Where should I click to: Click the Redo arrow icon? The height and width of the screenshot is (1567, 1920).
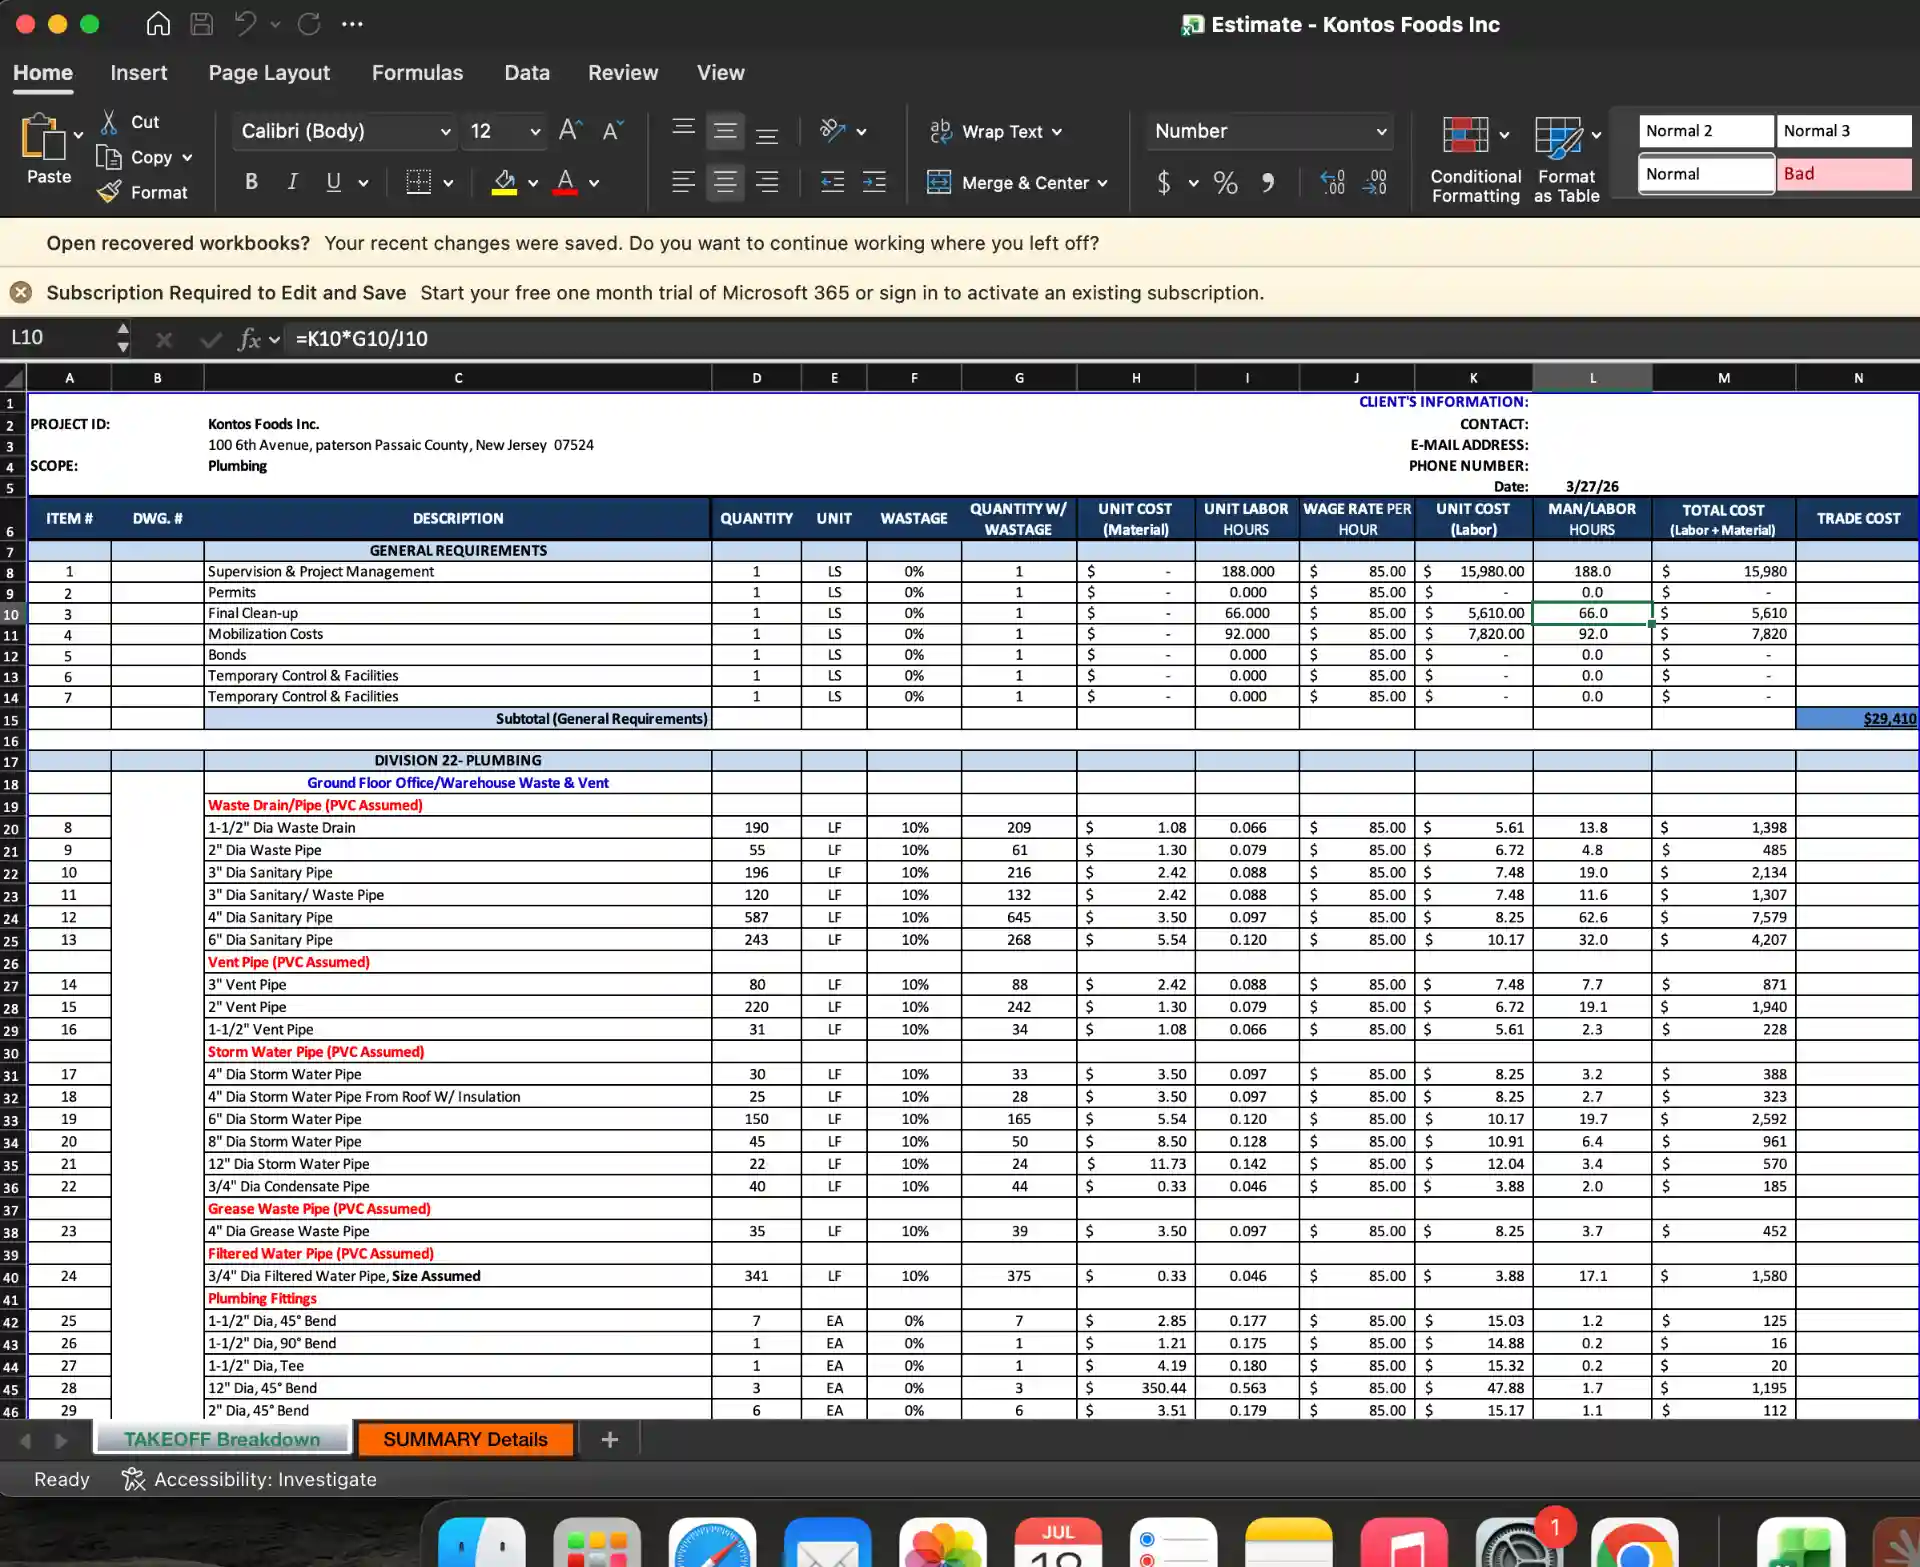309,24
